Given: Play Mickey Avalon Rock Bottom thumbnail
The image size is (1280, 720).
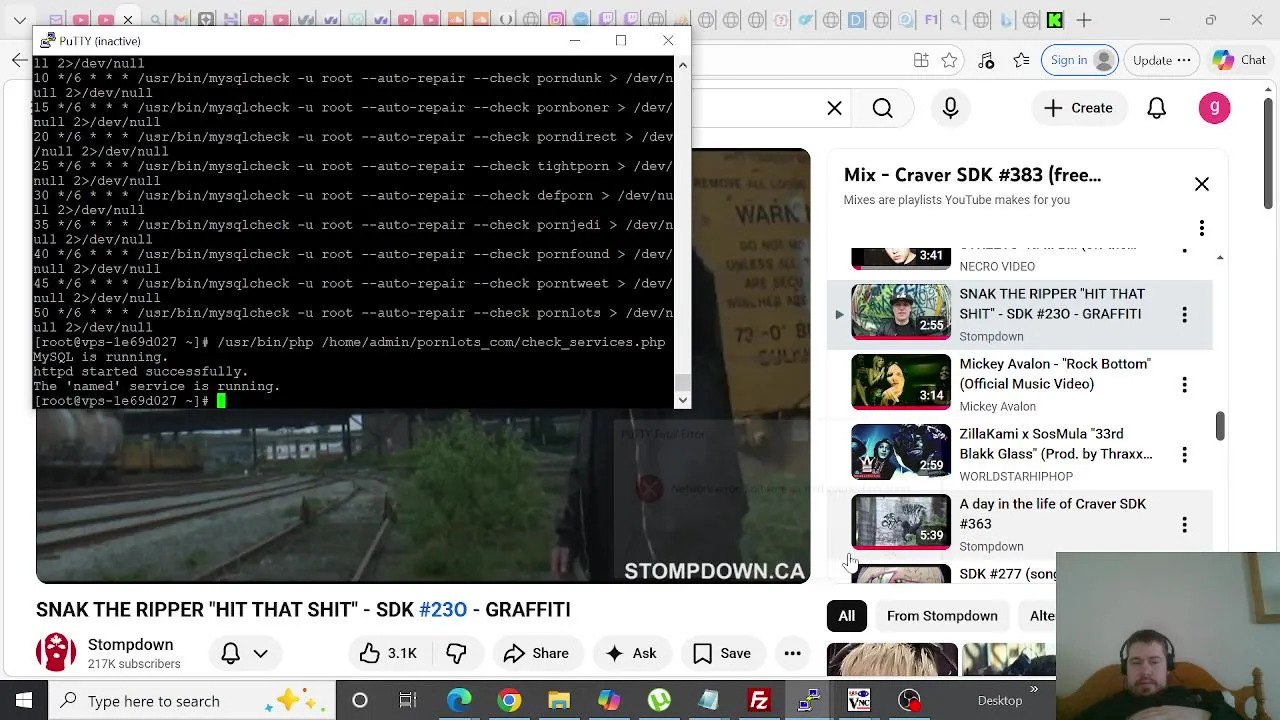Looking at the screenshot, I should pyautogui.click(x=901, y=382).
